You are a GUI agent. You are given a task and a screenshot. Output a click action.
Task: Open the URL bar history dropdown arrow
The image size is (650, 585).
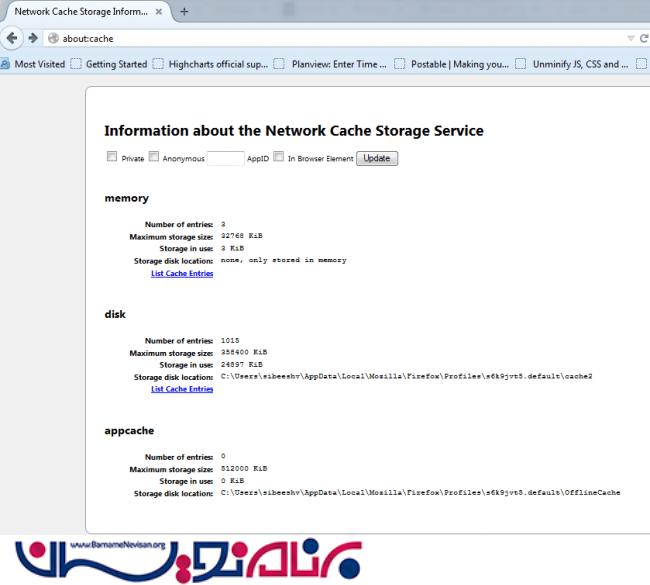(x=631, y=39)
